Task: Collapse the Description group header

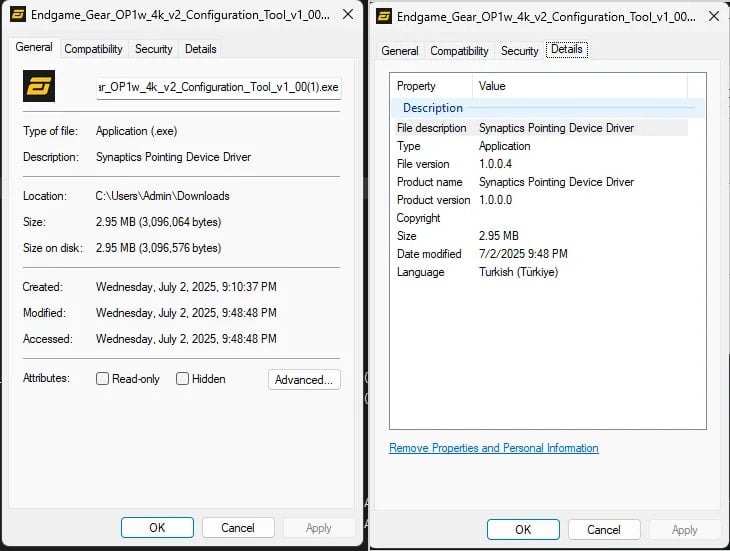Action: point(432,108)
